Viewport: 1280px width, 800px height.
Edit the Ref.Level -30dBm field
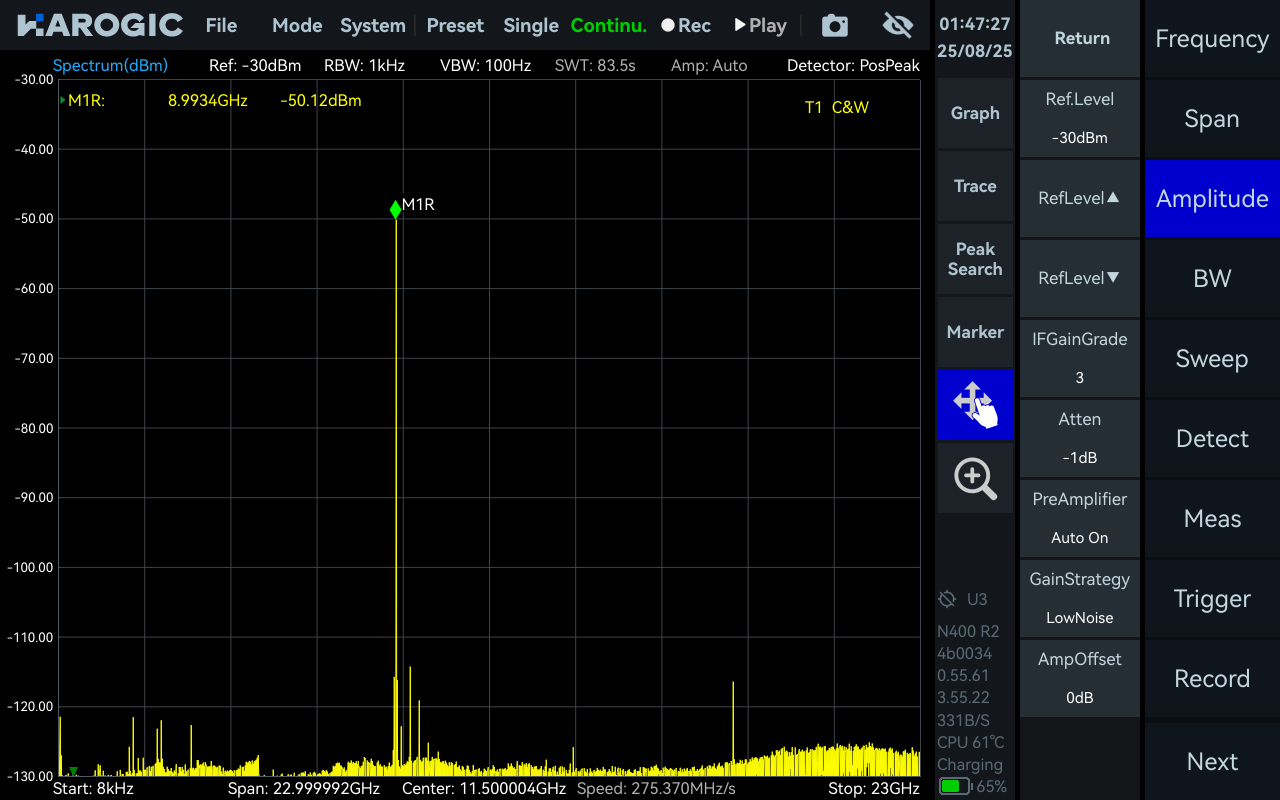(x=1080, y=118)
